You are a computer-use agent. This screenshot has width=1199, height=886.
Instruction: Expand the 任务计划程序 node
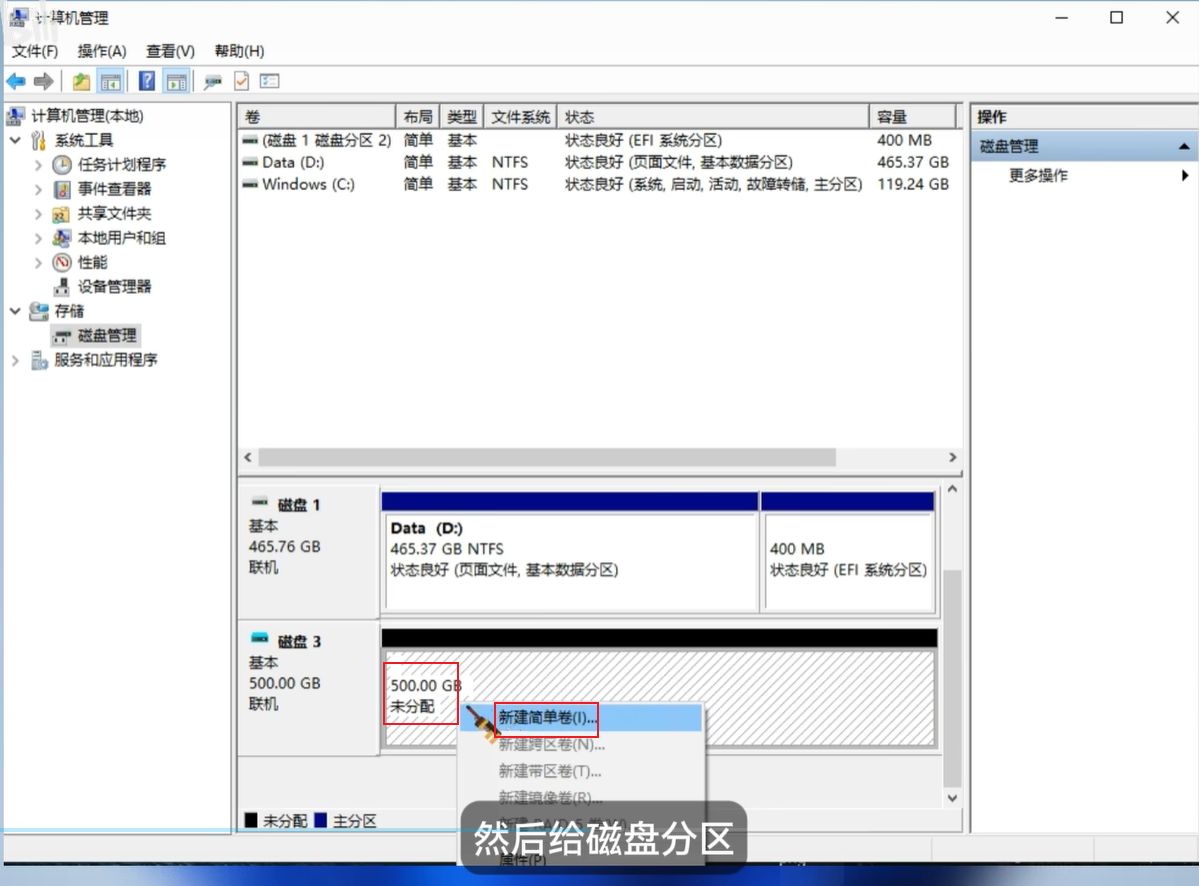pyautogui.click(x=39, y=165)
